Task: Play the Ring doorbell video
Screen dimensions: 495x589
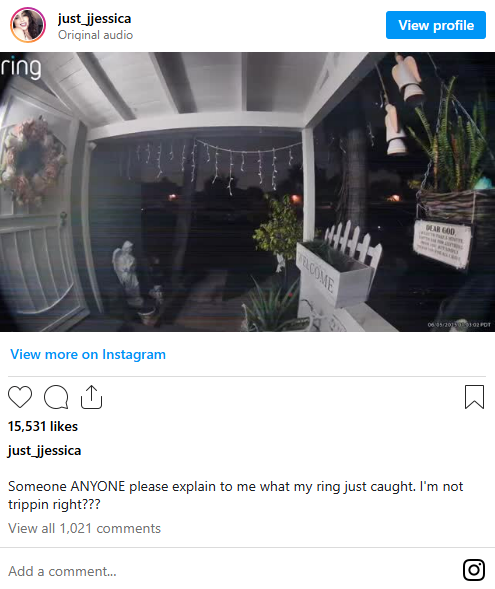Action: (x=248, y=192)
